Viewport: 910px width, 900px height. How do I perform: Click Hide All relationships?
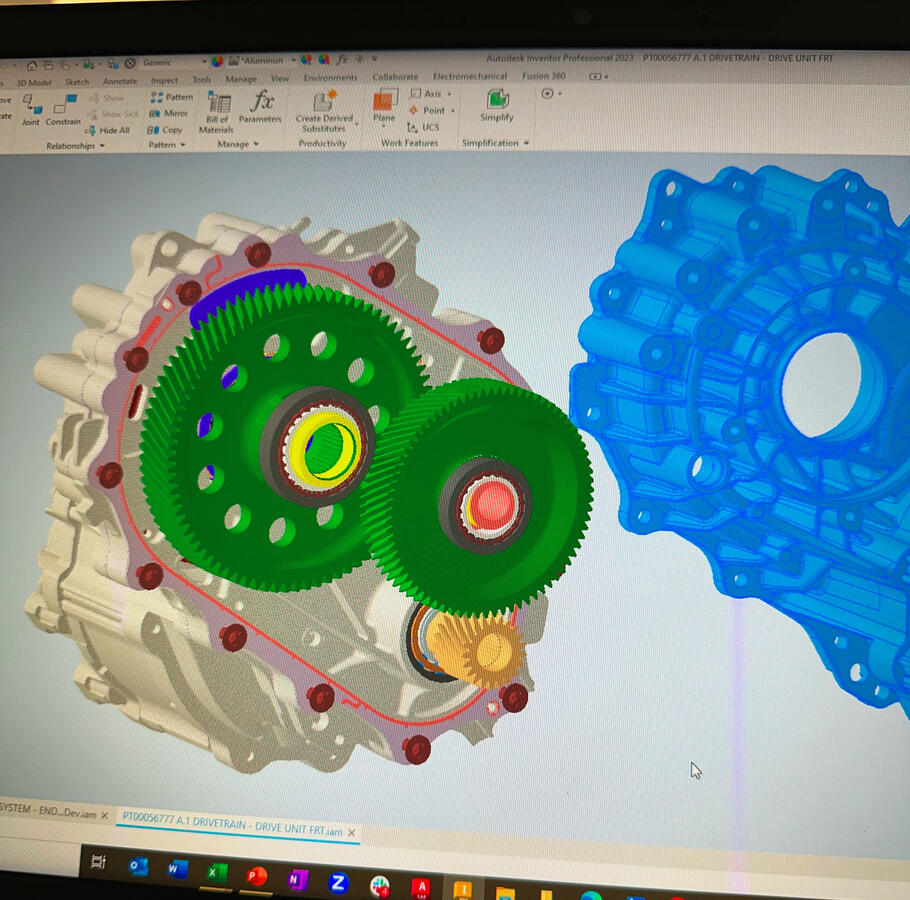click(109, 131)
